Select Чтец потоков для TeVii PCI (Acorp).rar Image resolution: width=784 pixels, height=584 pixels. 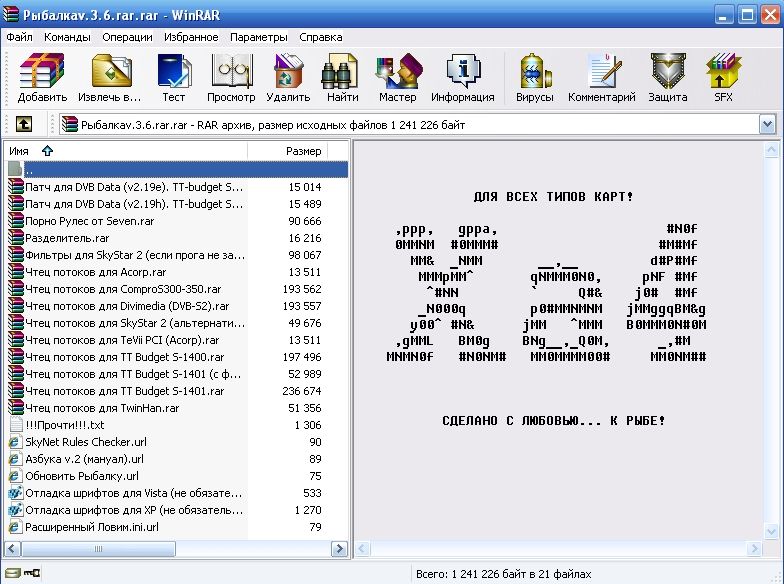click(122, 340)
